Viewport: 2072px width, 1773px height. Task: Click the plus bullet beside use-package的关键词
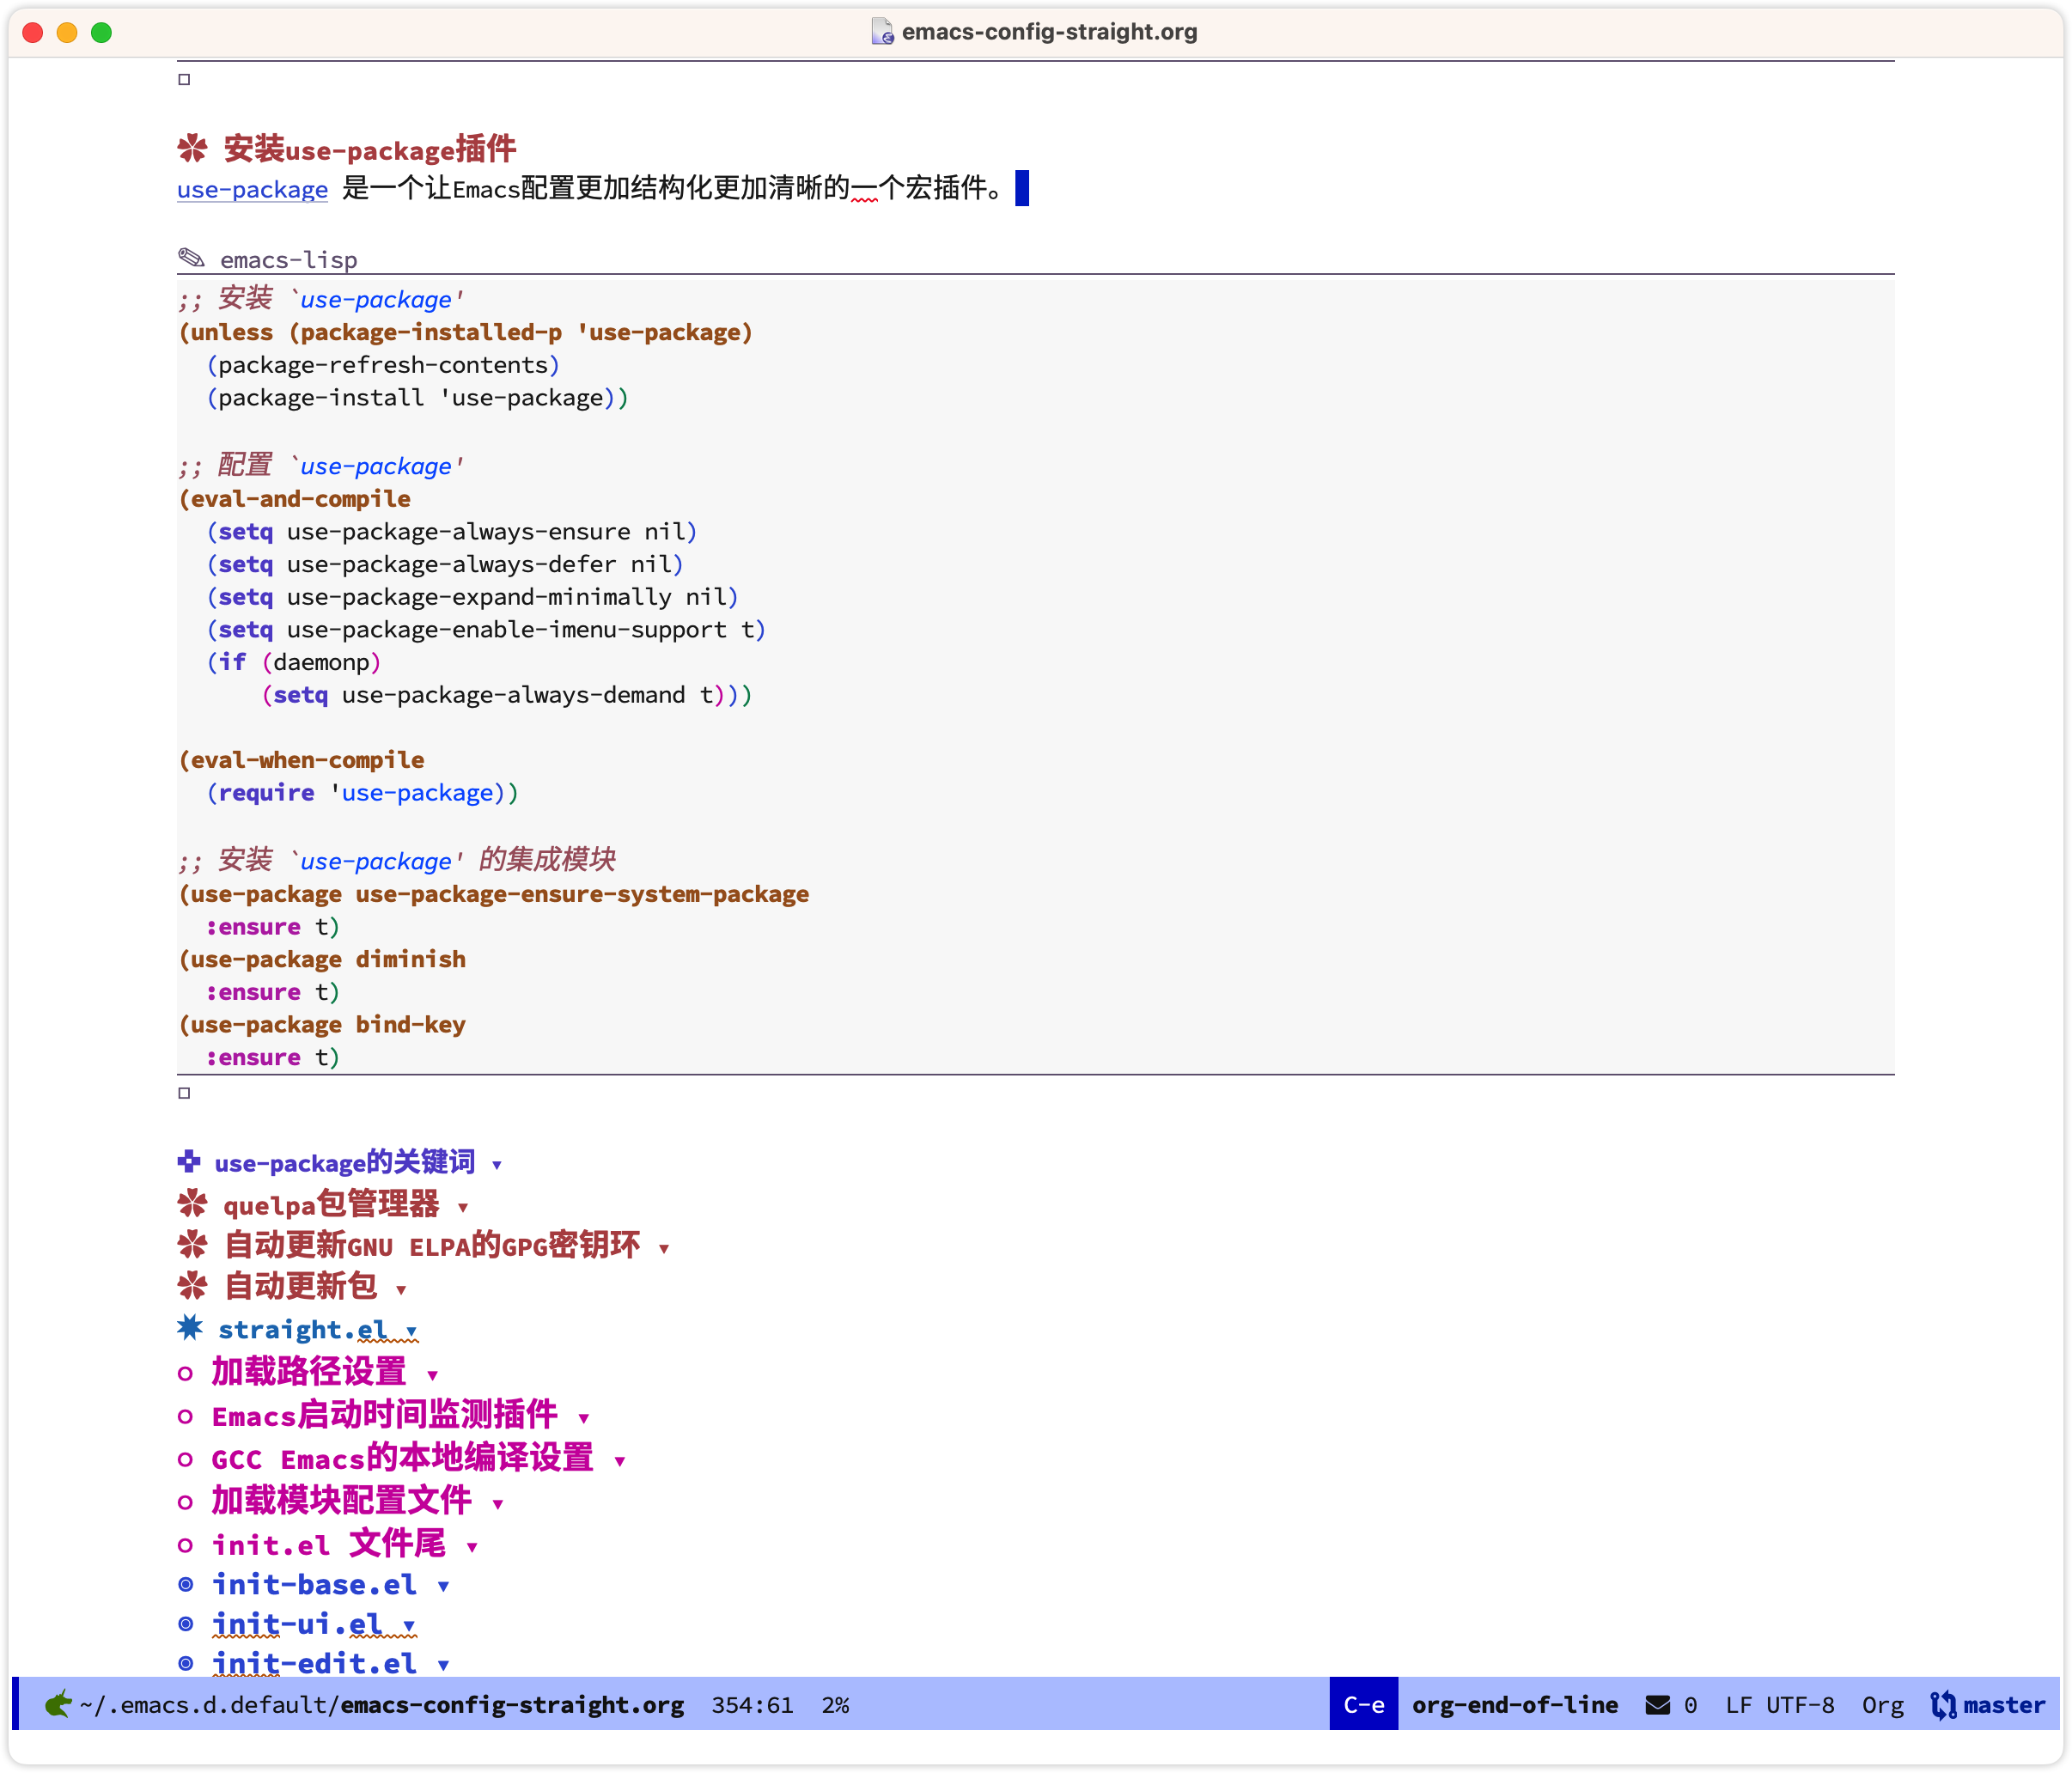tap(189, 1161)
